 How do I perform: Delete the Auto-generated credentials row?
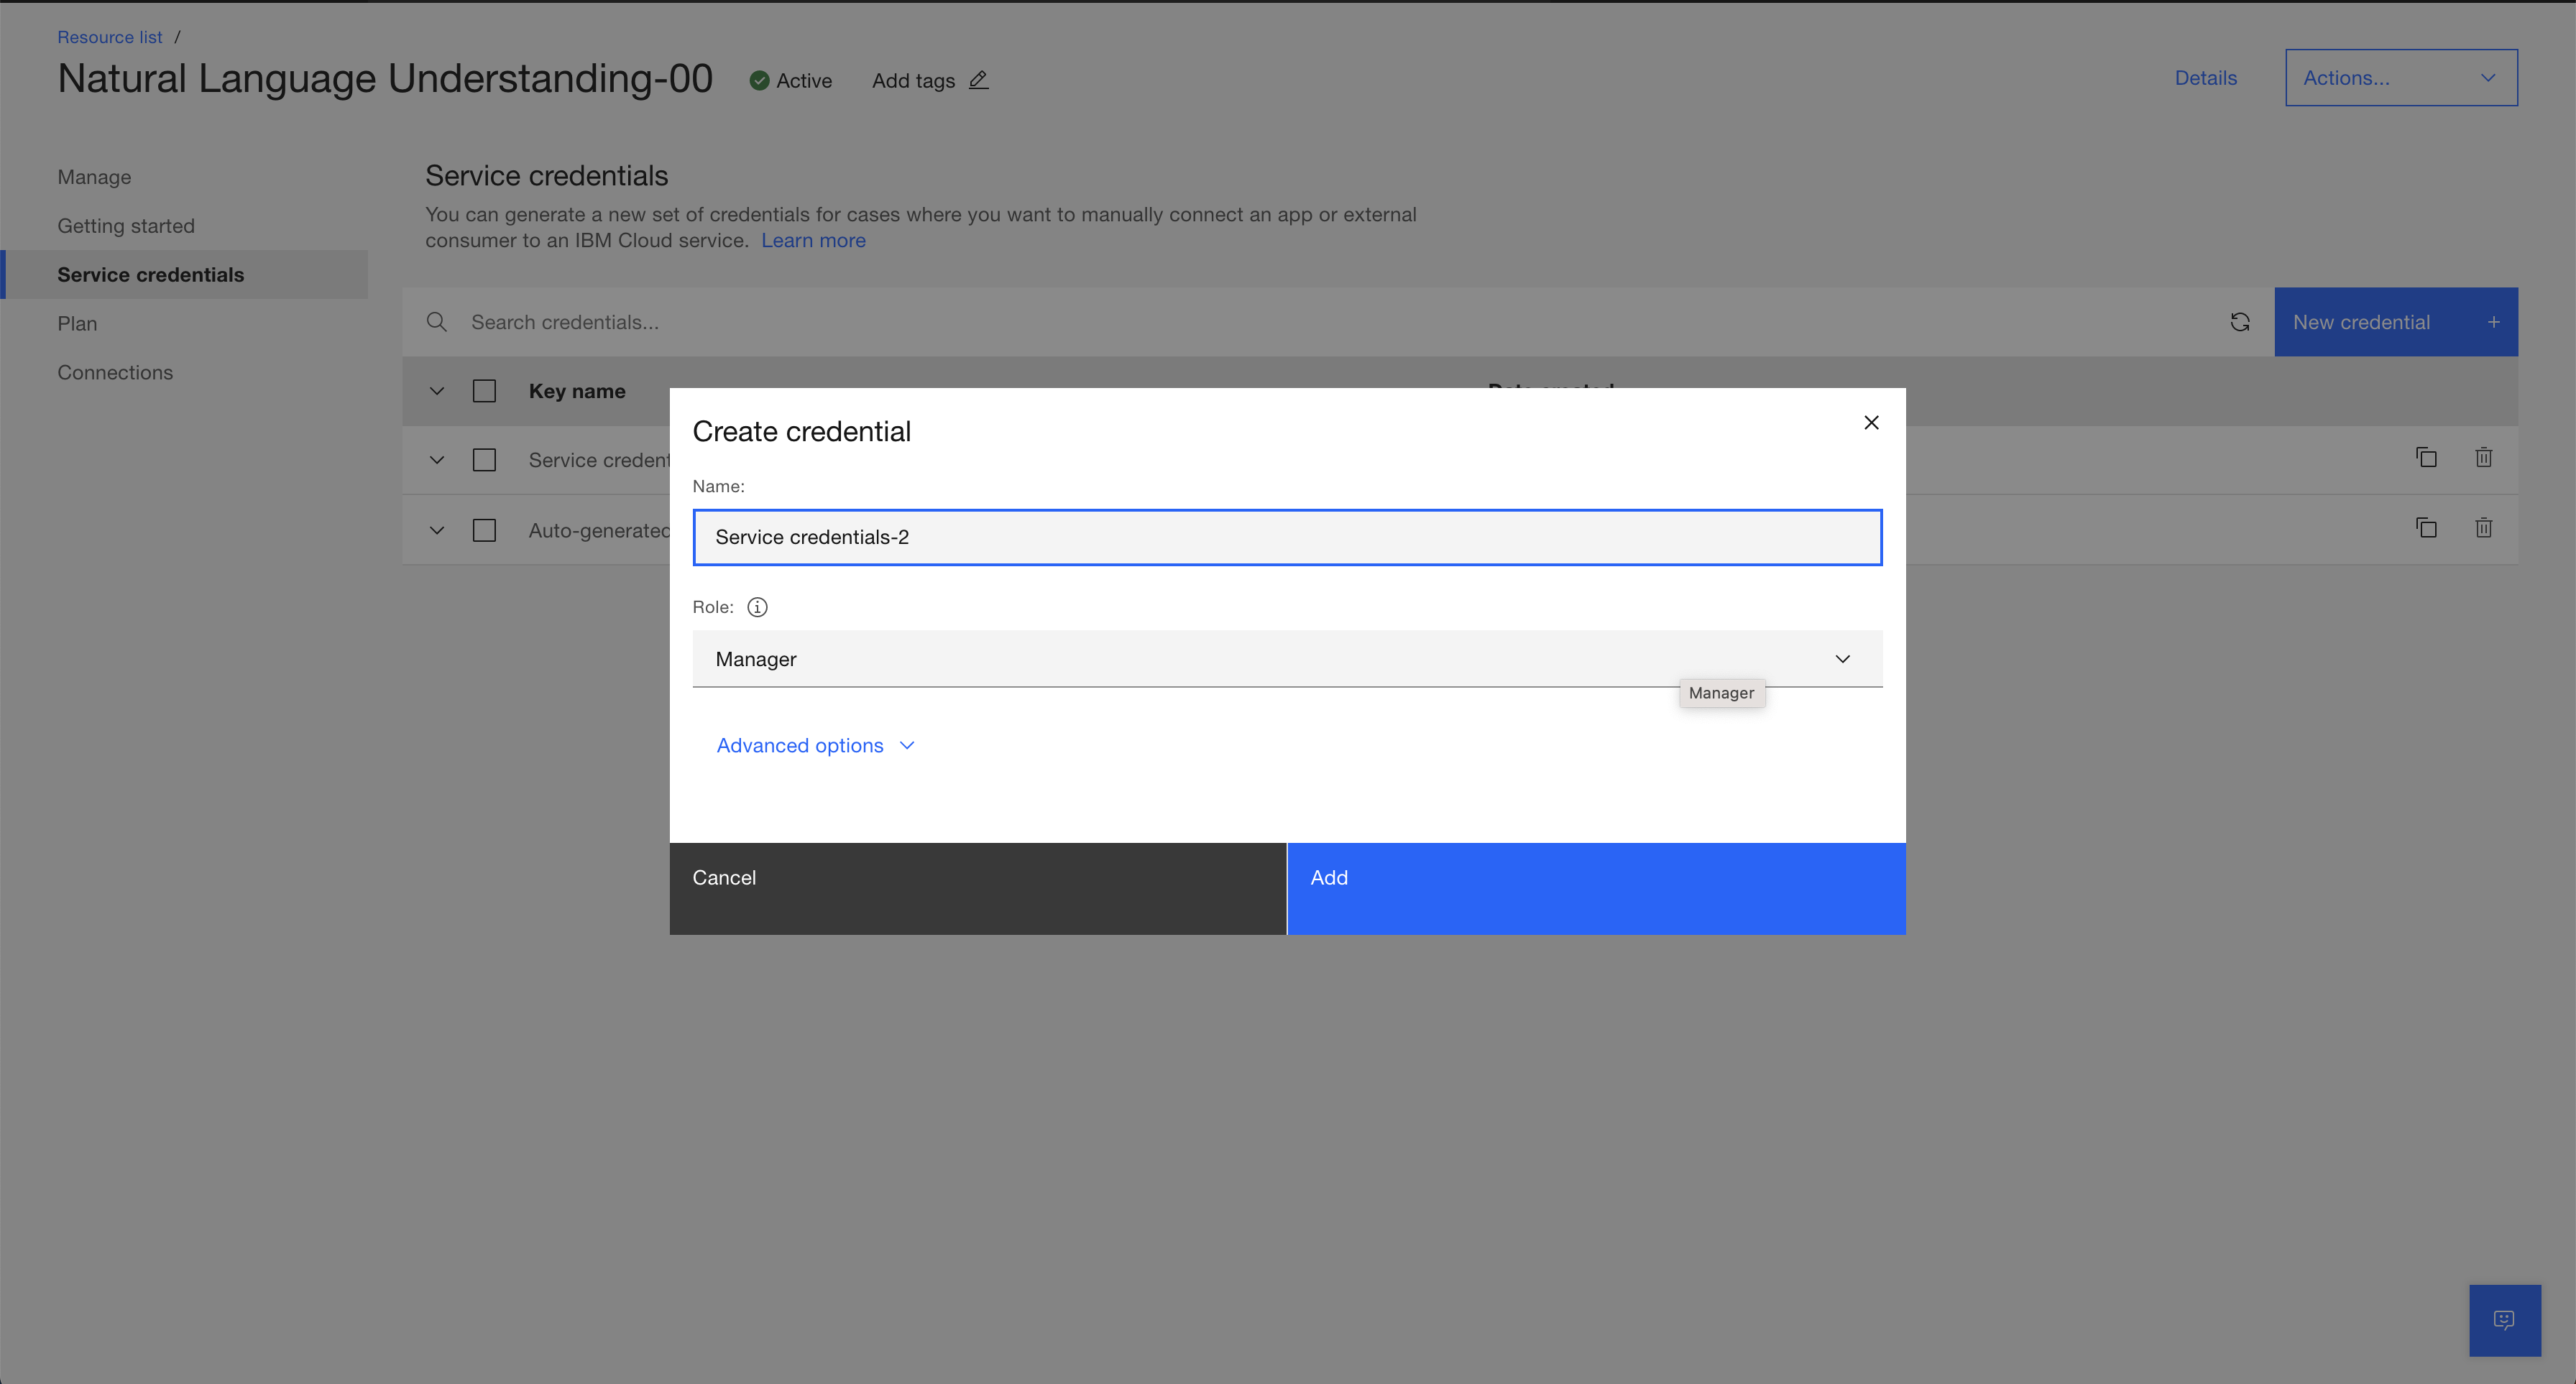2483,528
